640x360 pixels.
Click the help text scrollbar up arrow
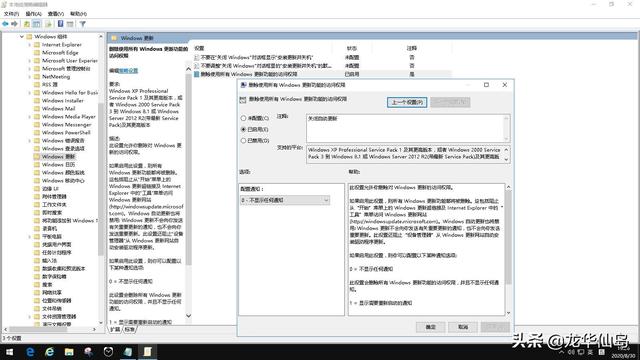pos(508,187)
